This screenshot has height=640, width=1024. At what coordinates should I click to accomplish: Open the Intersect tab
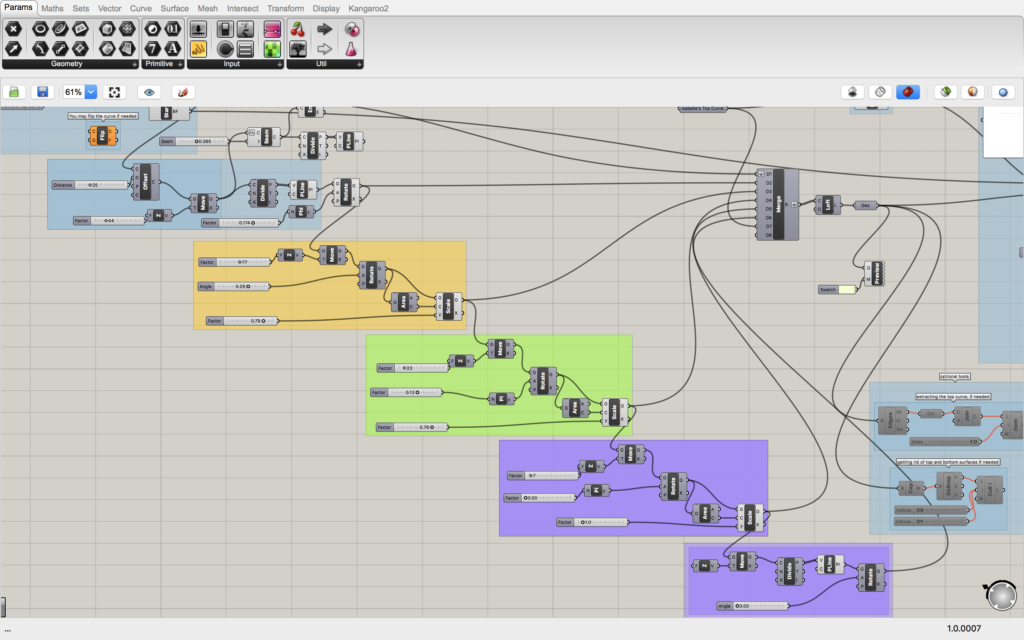coord(242,8)
